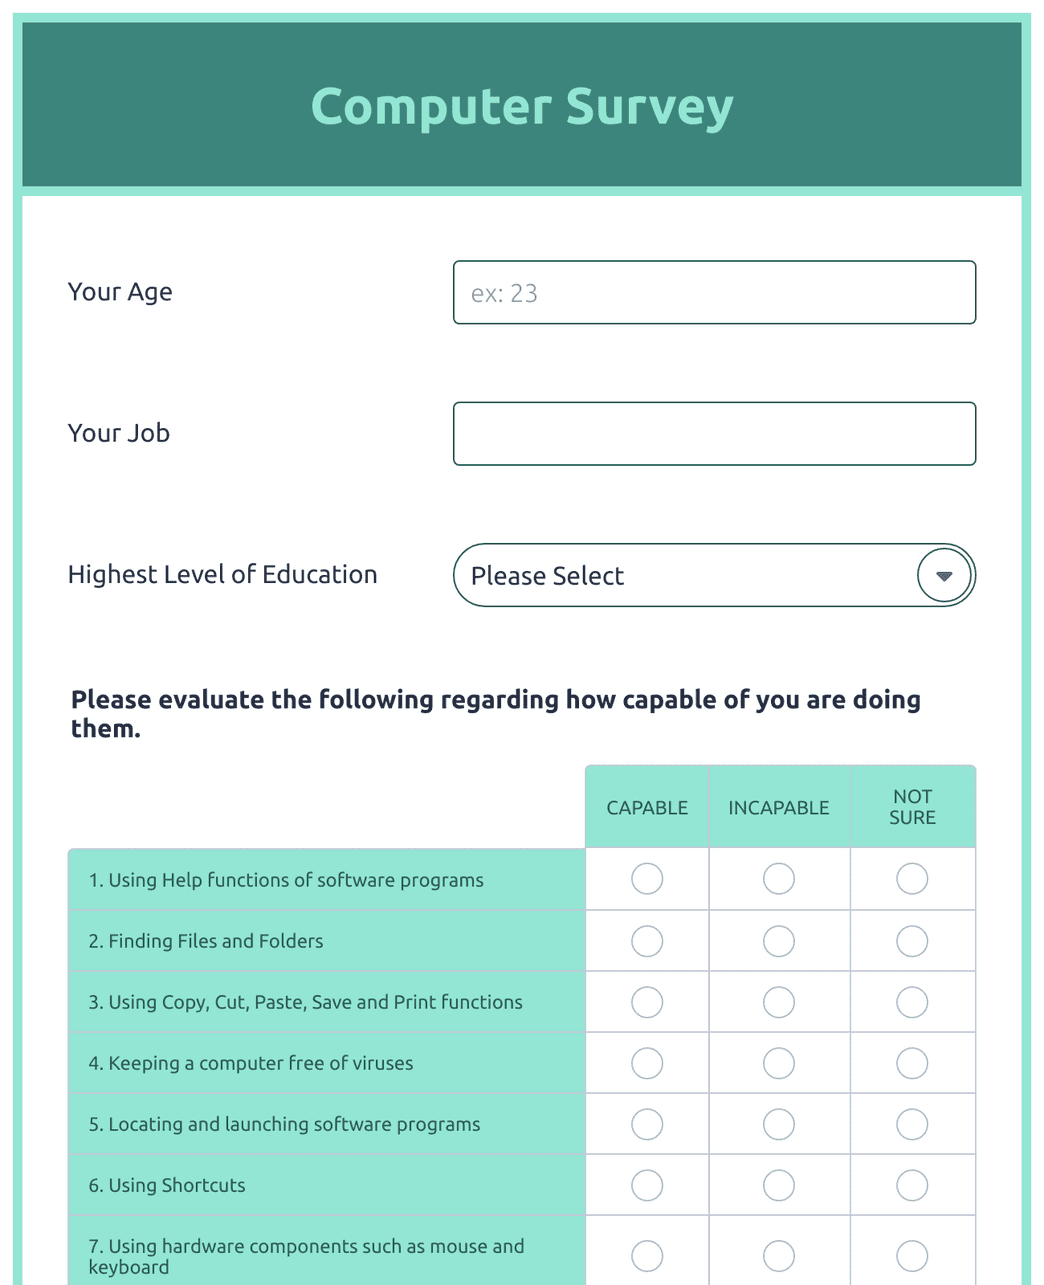Select Incapable for Finding Files and Folders
Viewport: 1044px width, 1285px height.
click(779, 940)
